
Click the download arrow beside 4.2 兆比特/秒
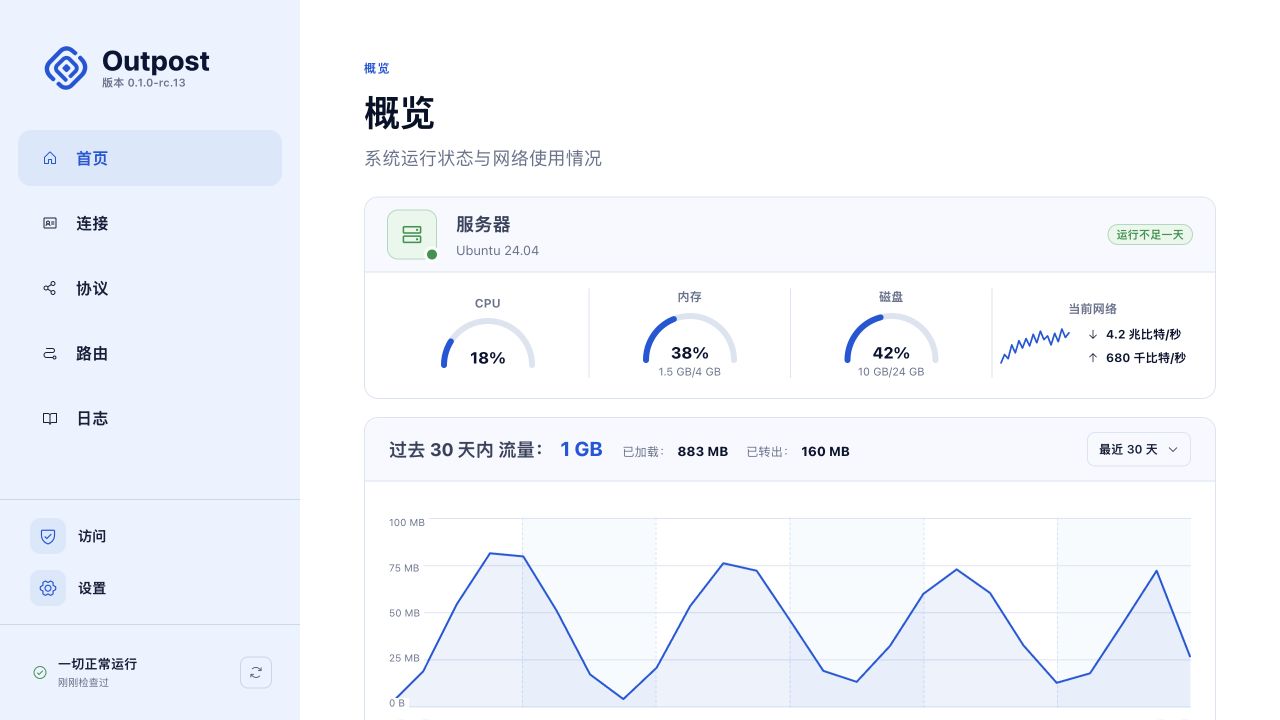[1093, 334]
